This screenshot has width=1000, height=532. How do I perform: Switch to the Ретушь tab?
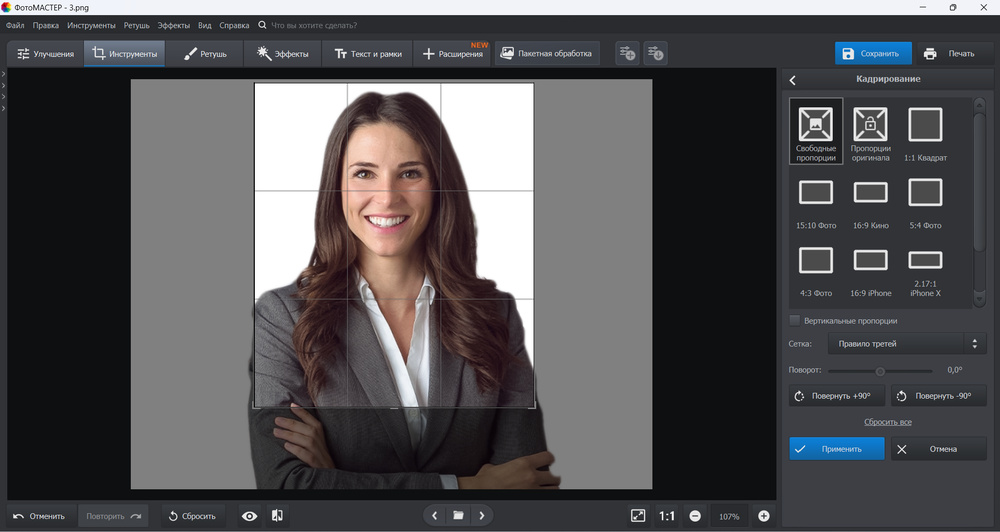point(205,54)
